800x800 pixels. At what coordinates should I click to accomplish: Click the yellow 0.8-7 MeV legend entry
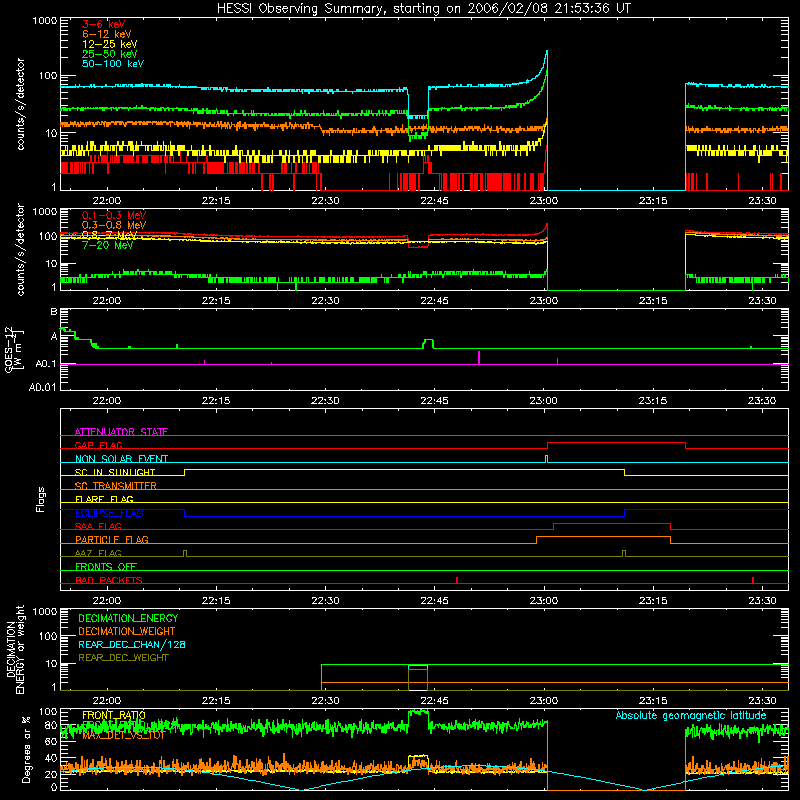pyautogui.click(x=109, y=235)
